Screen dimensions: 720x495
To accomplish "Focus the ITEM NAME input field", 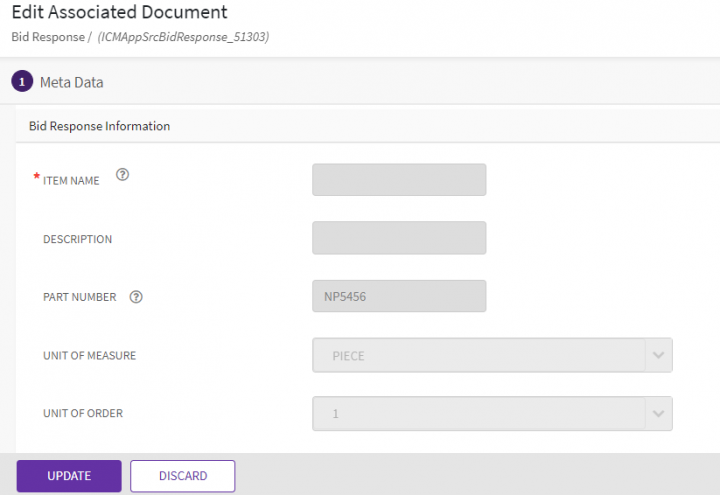I will (399, 180).
